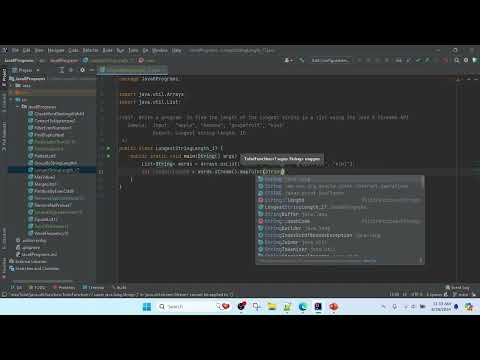Toggle the Project side tool window tab

4,77
